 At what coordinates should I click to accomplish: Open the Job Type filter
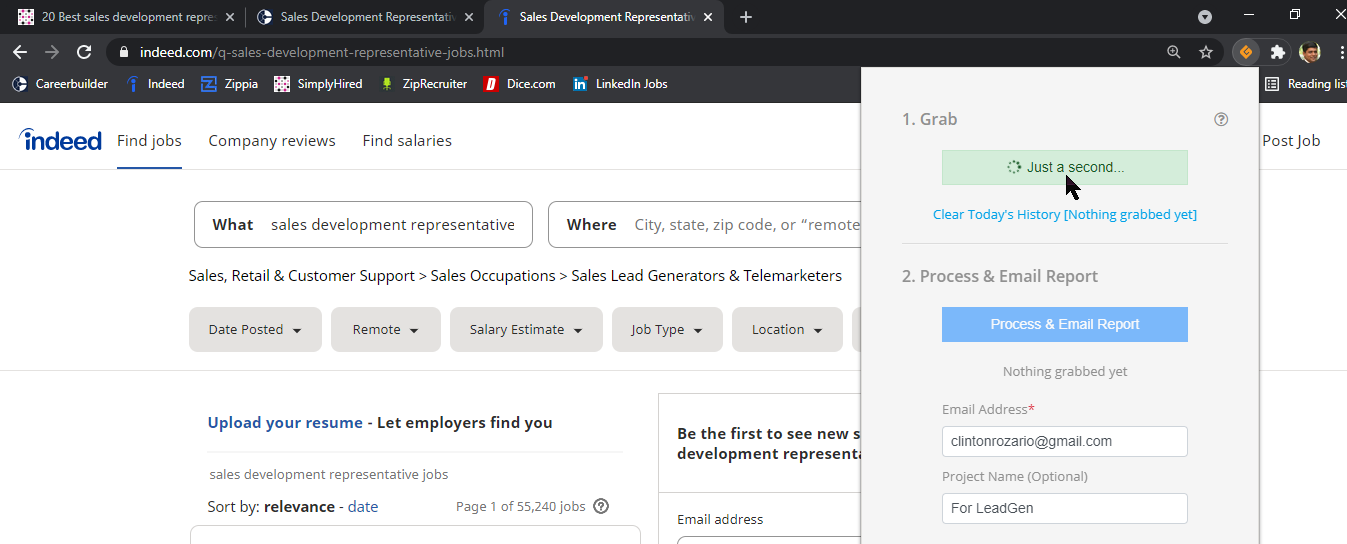[666, 330]
